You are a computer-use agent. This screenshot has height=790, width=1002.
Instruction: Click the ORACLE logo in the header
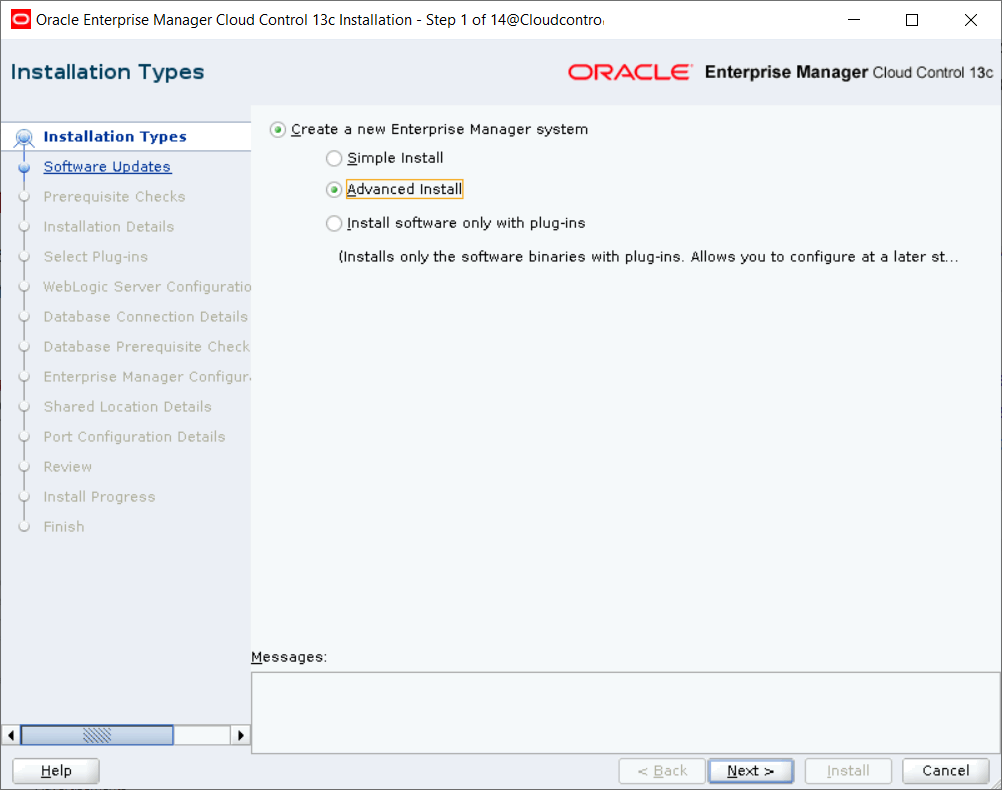coord(630,72)
